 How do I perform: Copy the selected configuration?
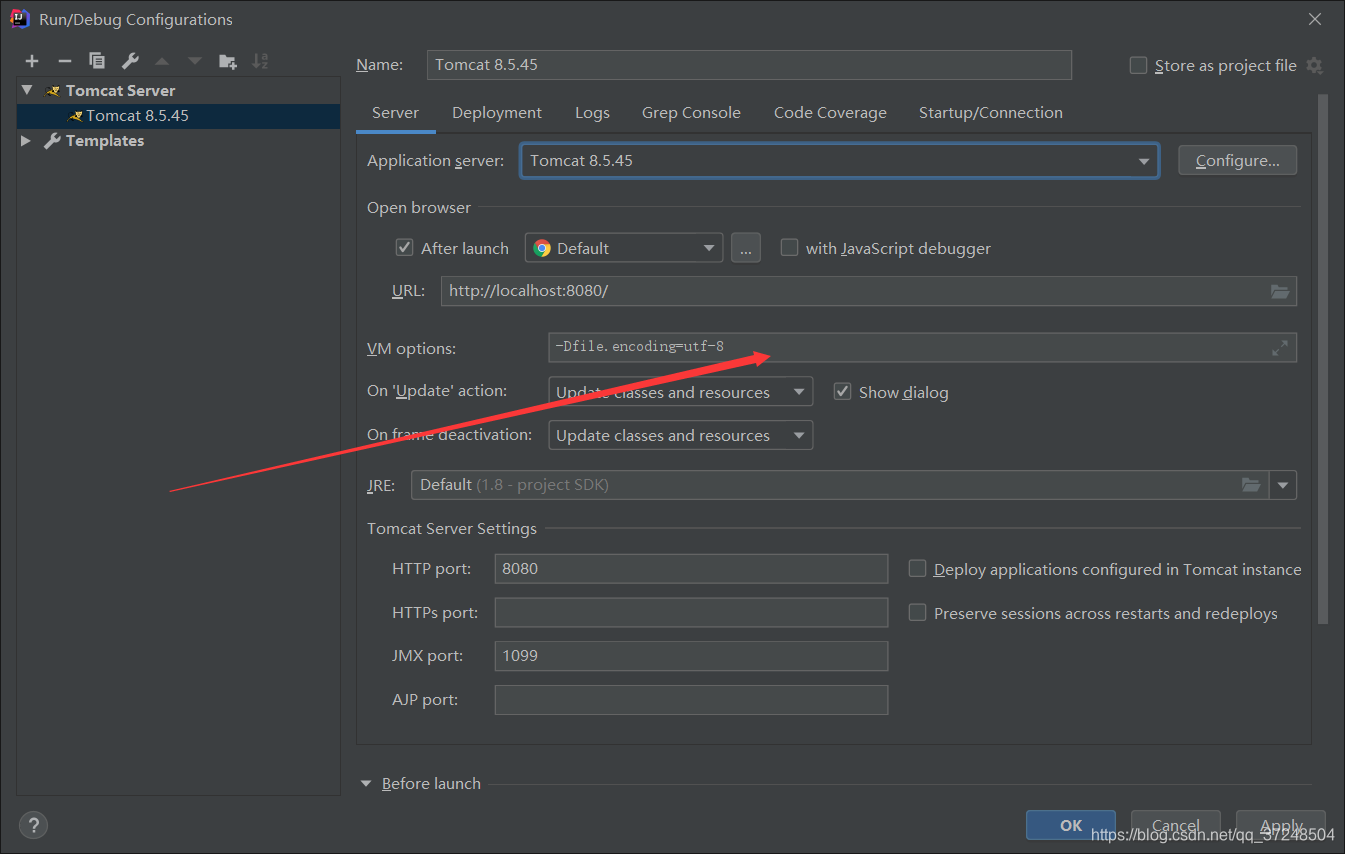click(x=97, y=61)
